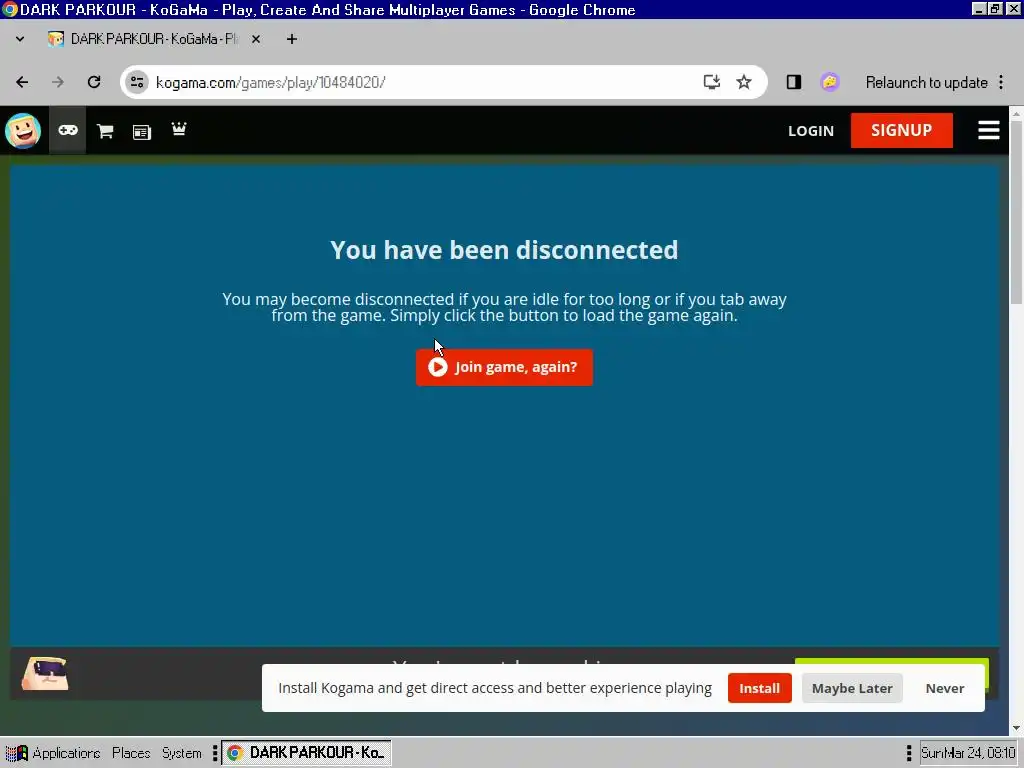Screen dimensions: 1024x768
Task: View site information icon in address bar
Action: (137, 82)
